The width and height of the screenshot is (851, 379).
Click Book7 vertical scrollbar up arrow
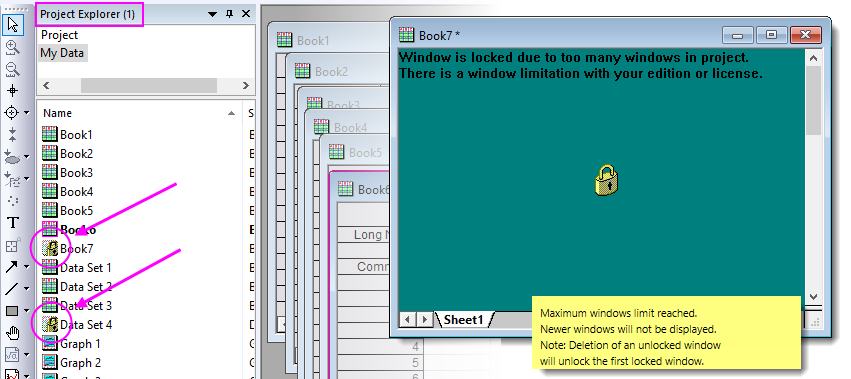coord(813,58)
